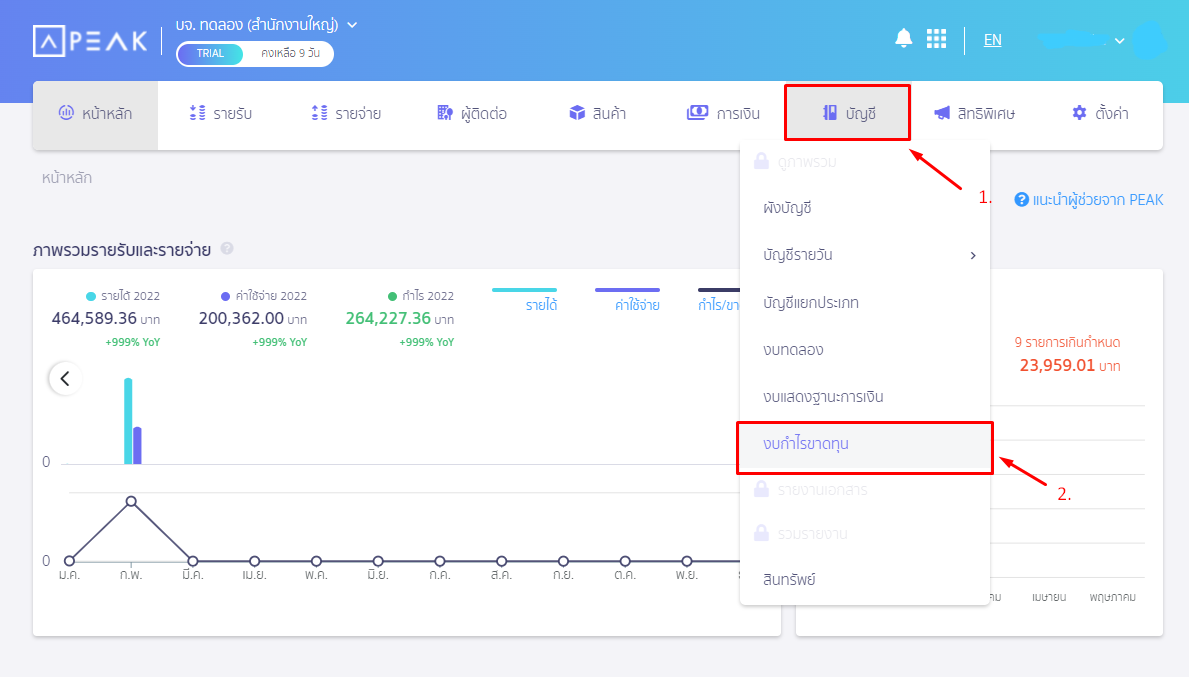Click the help icon beside ภาพรวมรายรับและรายจ่าย
This screenshot has width=1189, height=677.
pos(227,249)
